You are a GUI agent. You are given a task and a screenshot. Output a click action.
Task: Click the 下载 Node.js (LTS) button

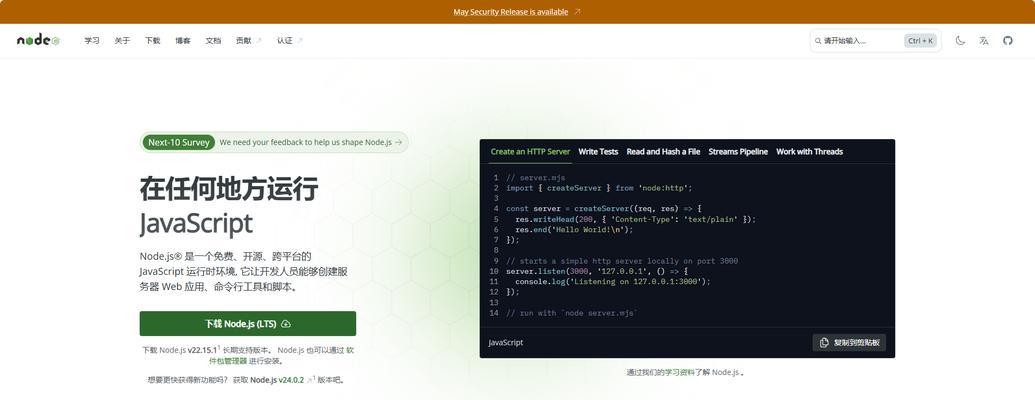tap(248, 323)
